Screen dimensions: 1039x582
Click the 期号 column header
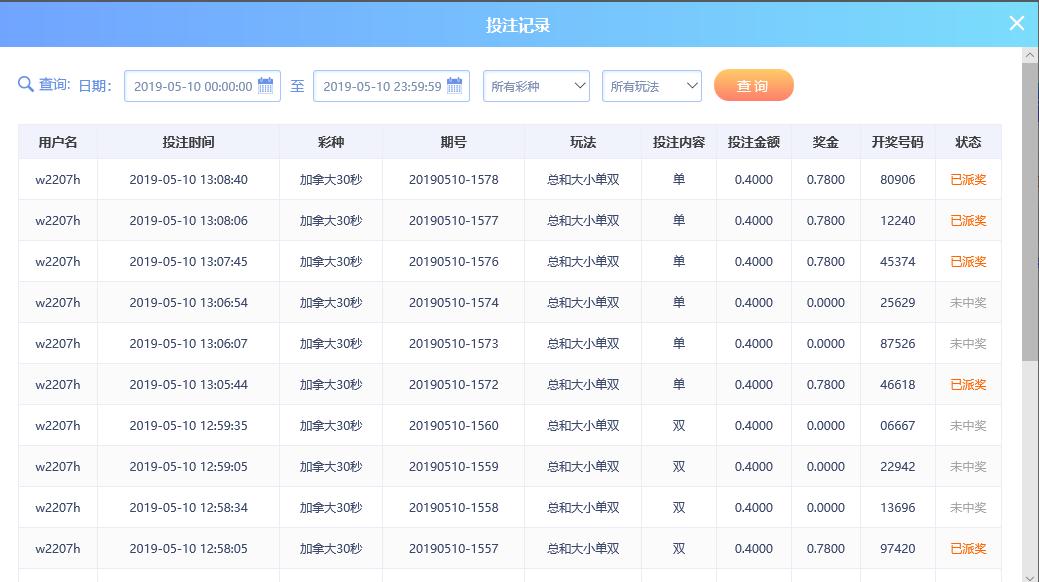tap(453, 142)
